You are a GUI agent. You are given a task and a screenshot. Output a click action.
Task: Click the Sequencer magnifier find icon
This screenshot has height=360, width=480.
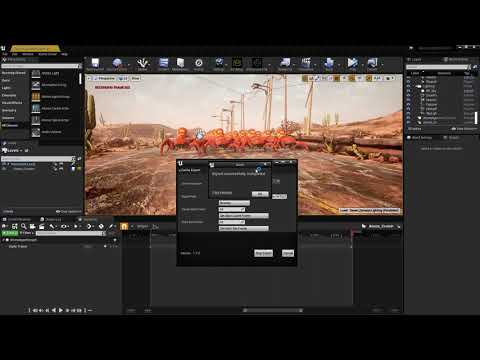[24, 226]
